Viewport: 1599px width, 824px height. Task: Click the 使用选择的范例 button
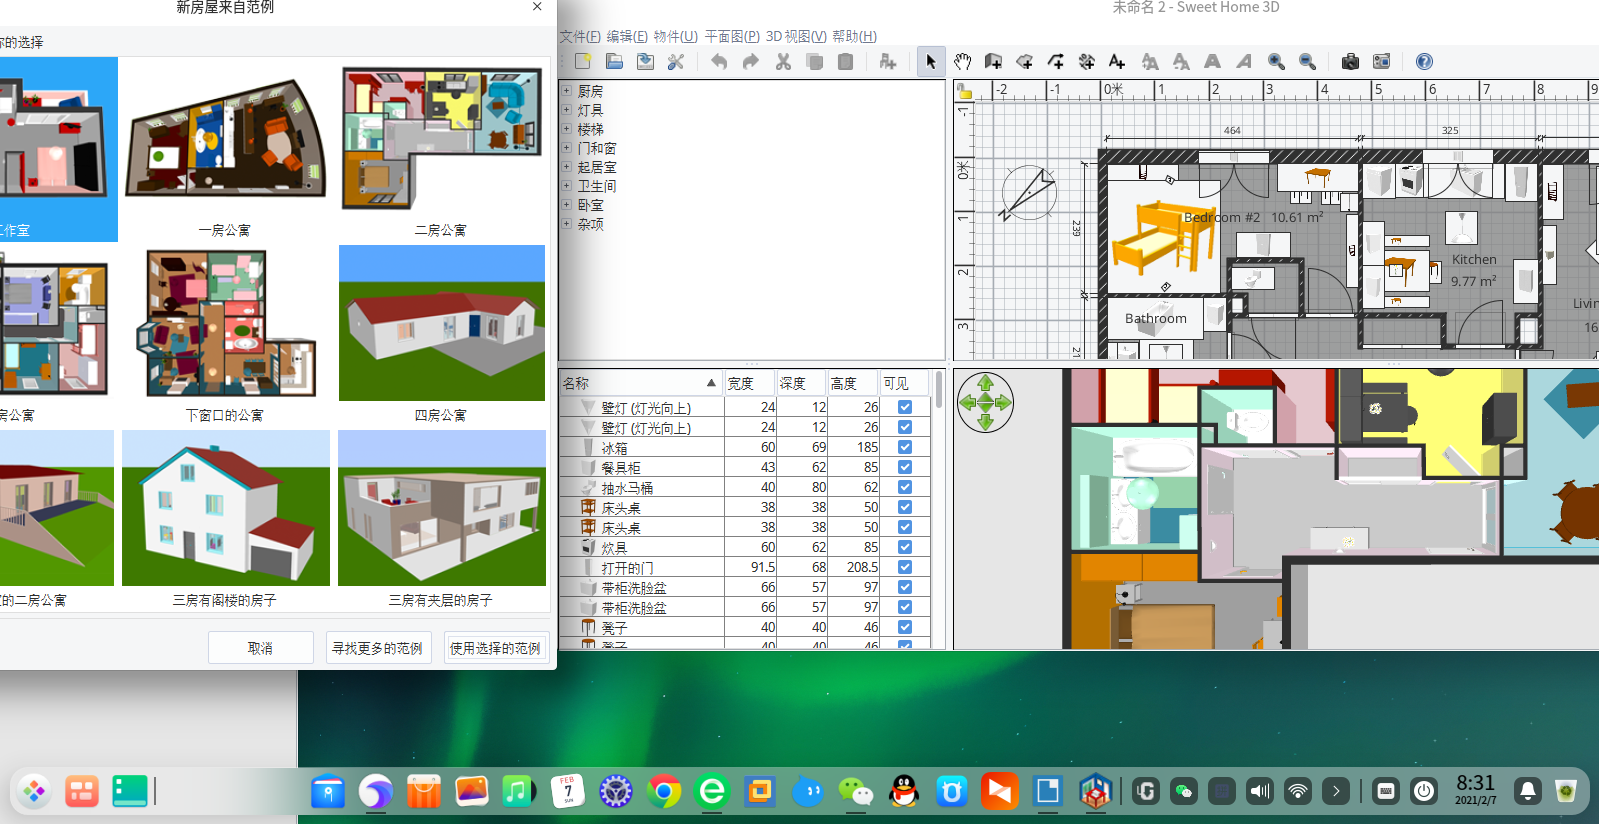[495, 648]
